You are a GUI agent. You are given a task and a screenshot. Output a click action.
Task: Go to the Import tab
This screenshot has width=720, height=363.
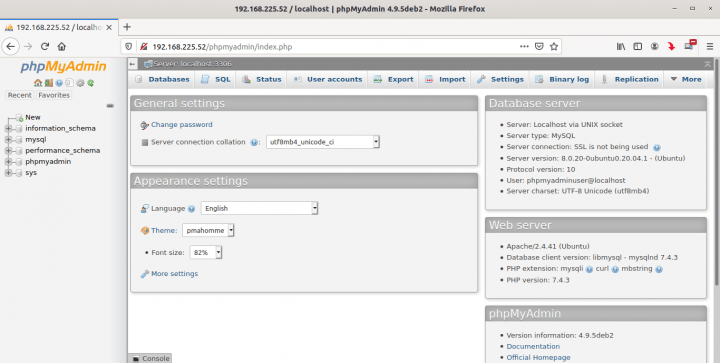445,79
